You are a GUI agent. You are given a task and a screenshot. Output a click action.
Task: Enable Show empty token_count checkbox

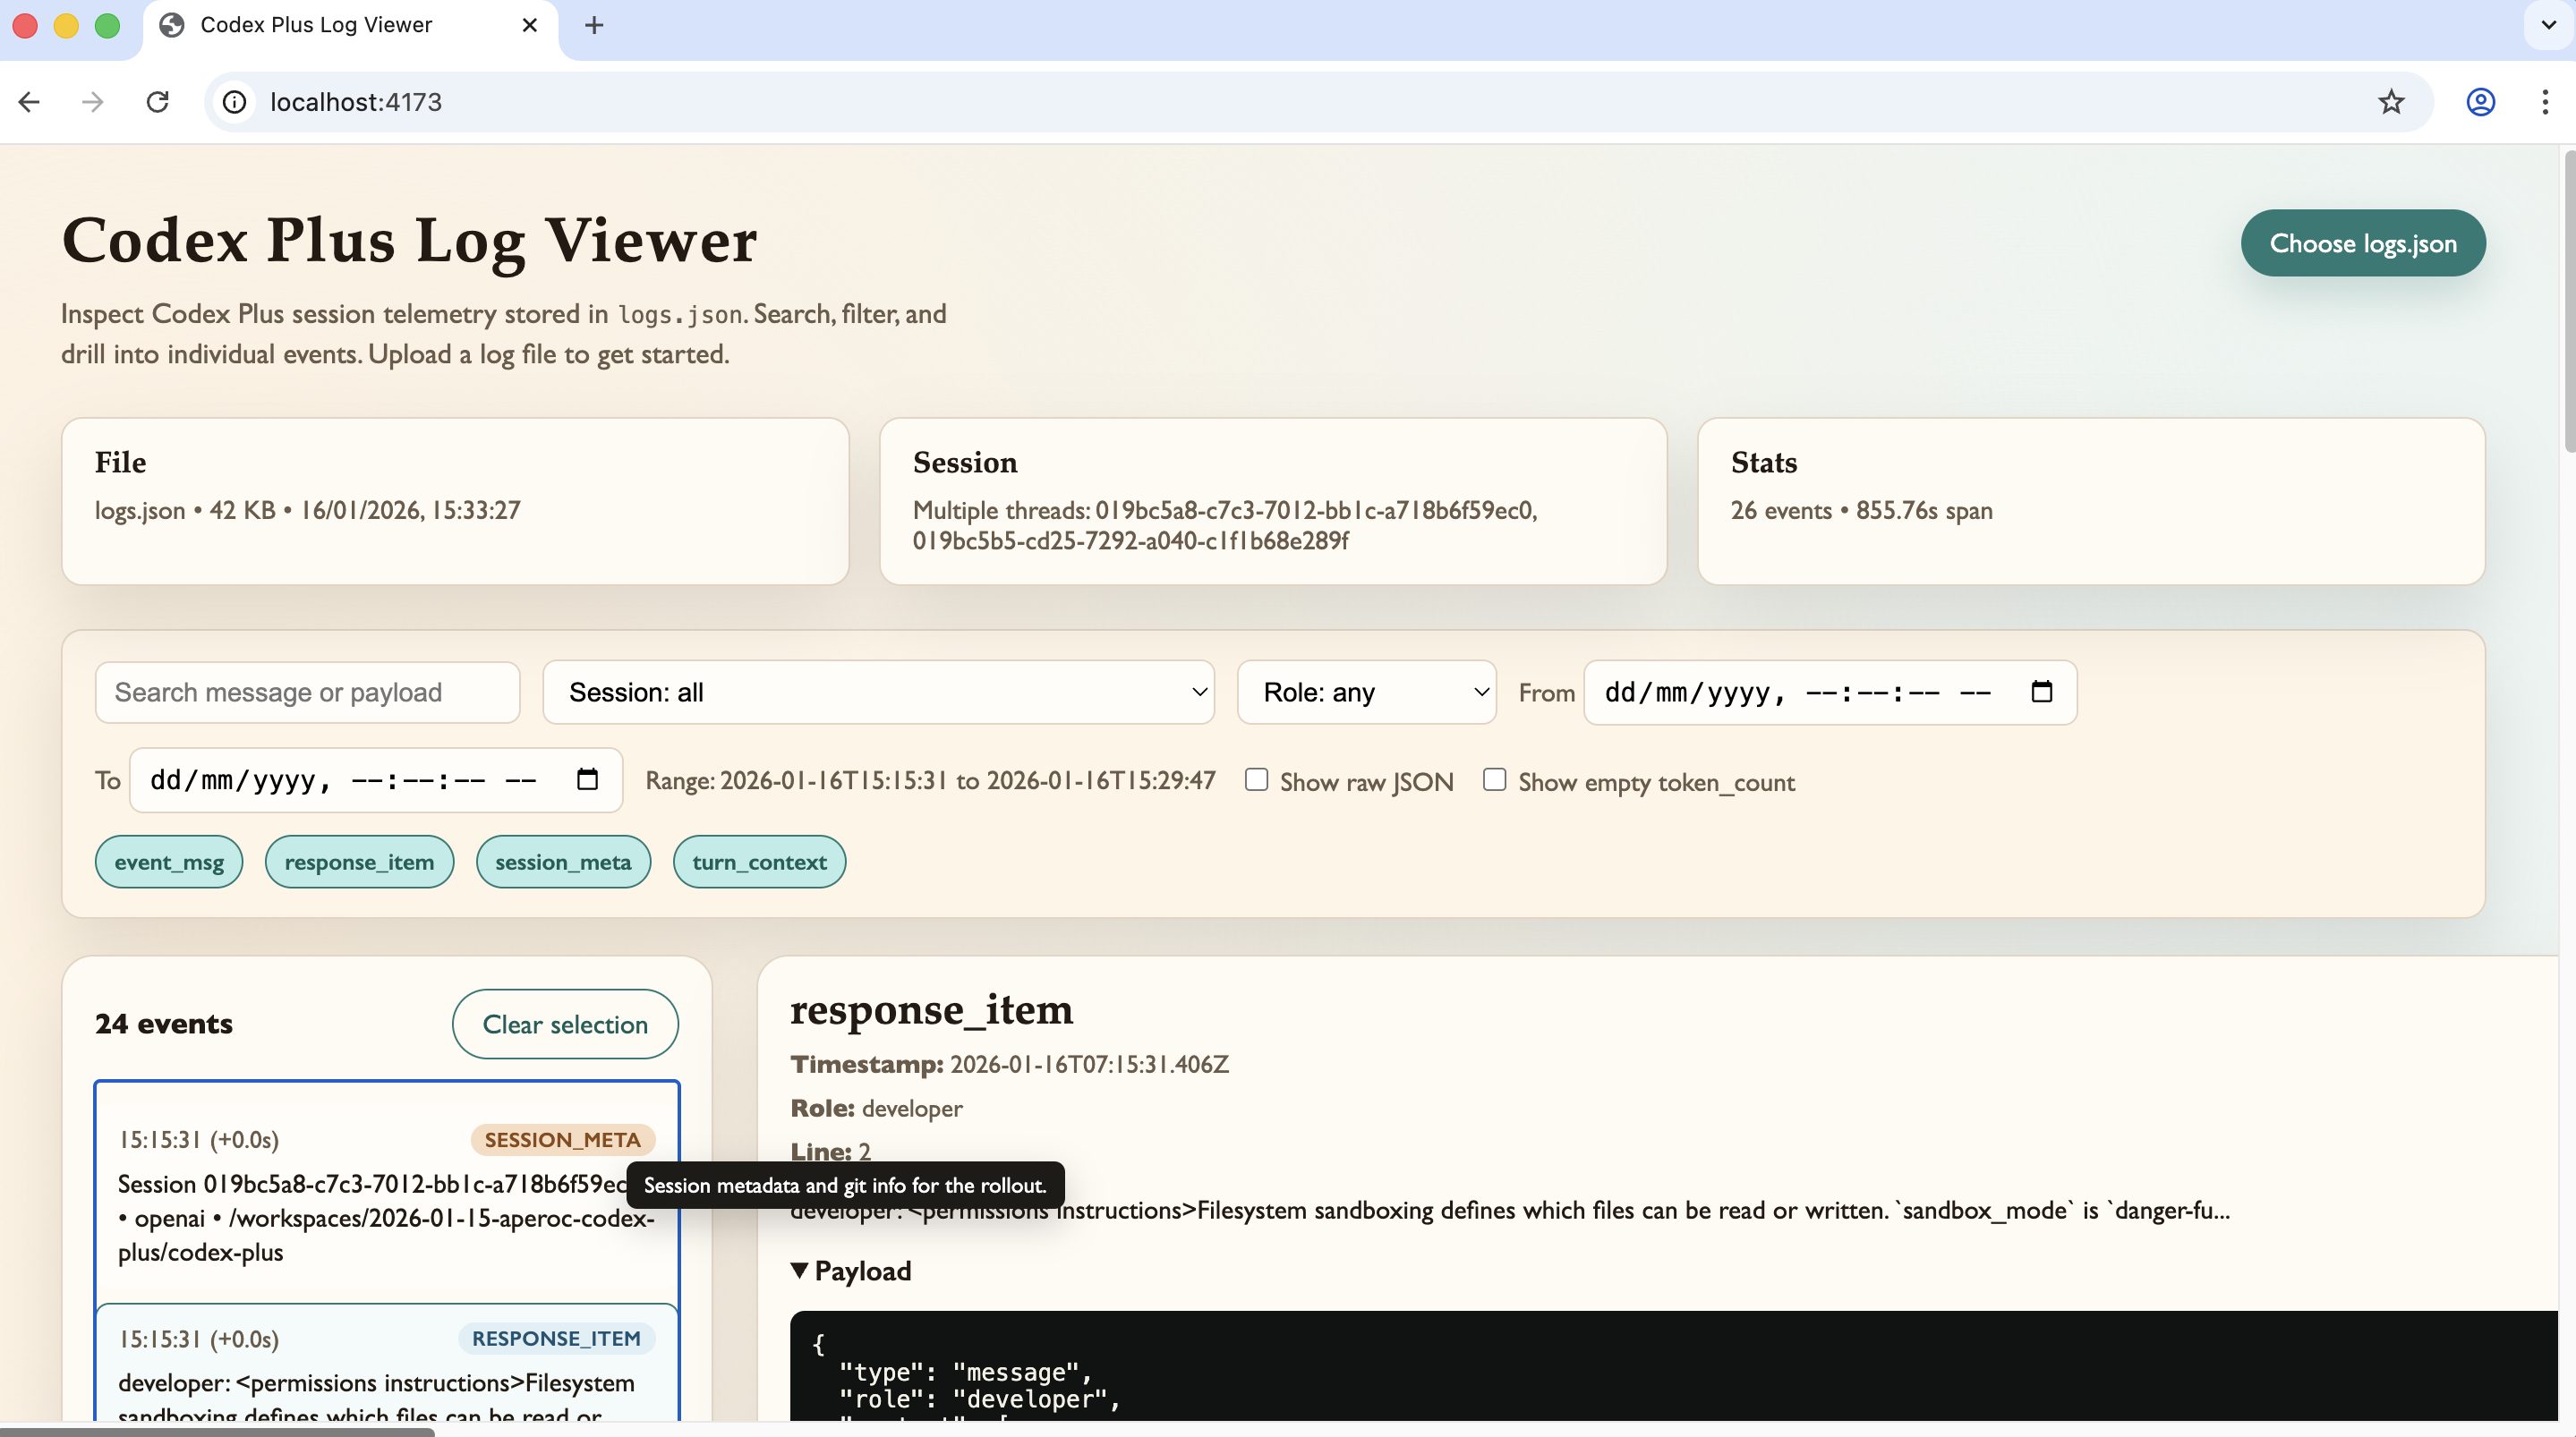pyautogui.click(x=1494, y=780)
